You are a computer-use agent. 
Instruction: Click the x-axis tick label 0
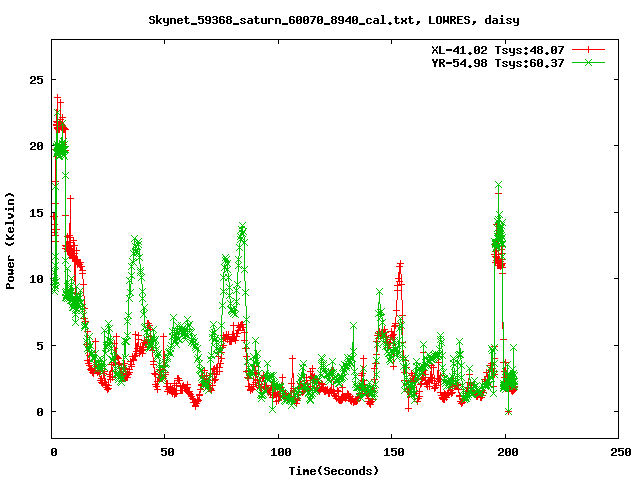(54, 452)
